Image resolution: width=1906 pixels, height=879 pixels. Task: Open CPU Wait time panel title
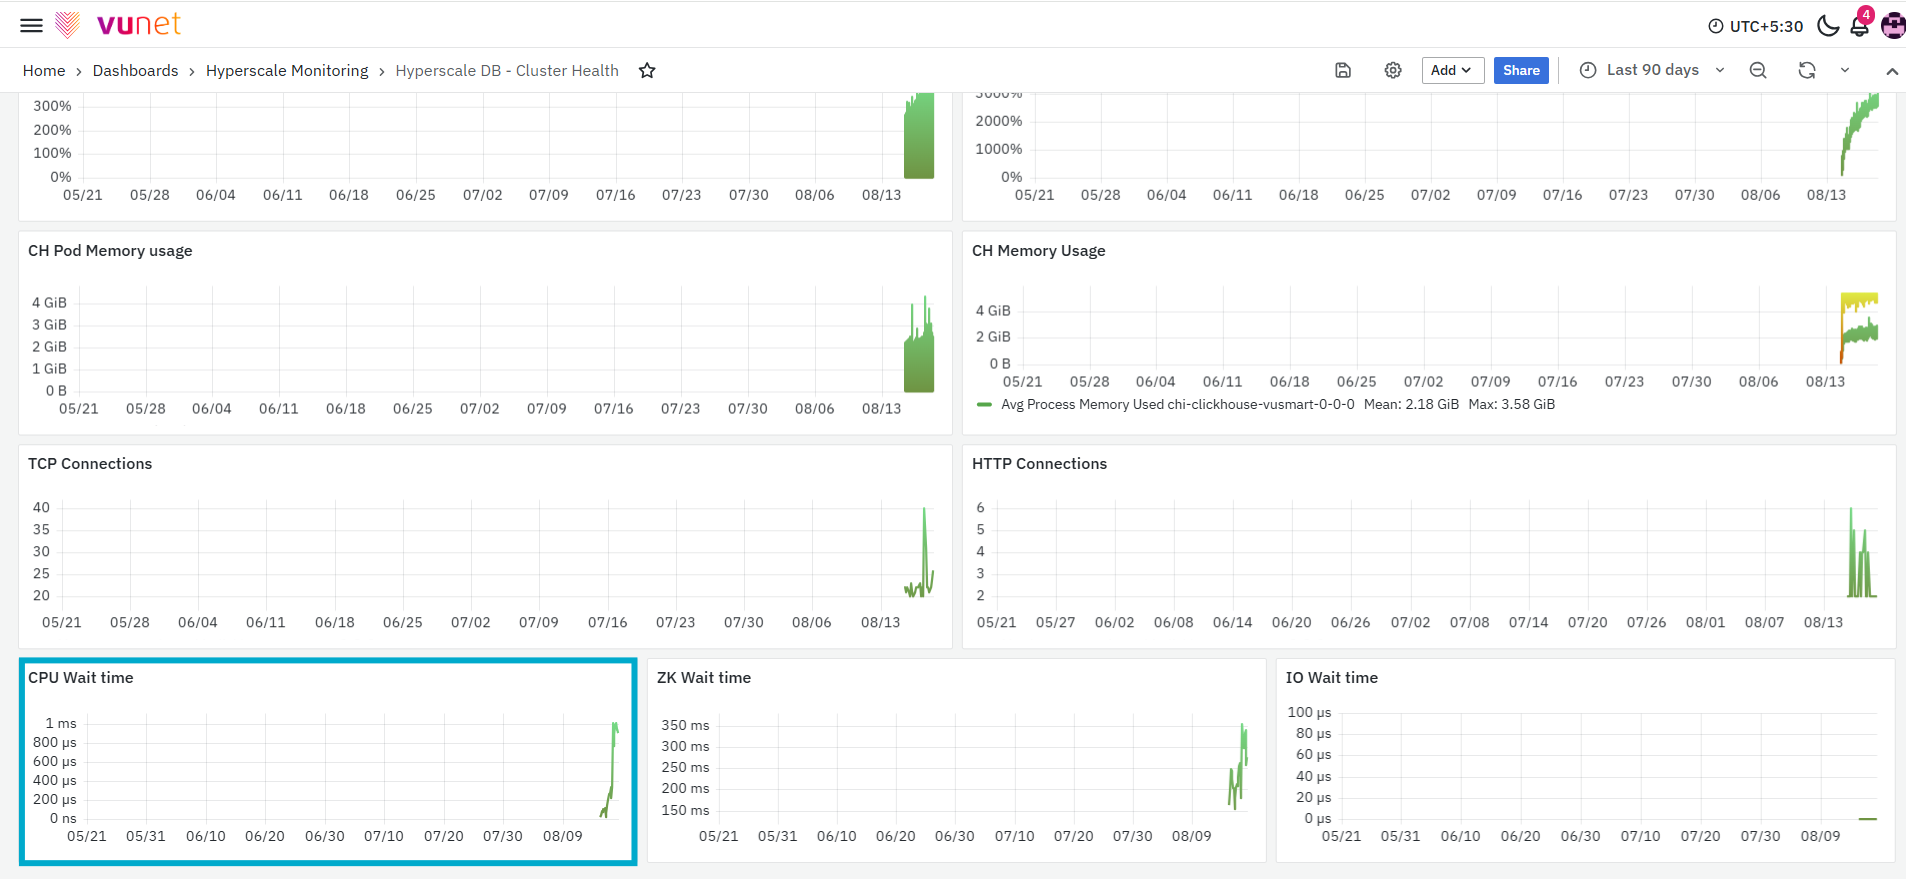click(81, 677)
